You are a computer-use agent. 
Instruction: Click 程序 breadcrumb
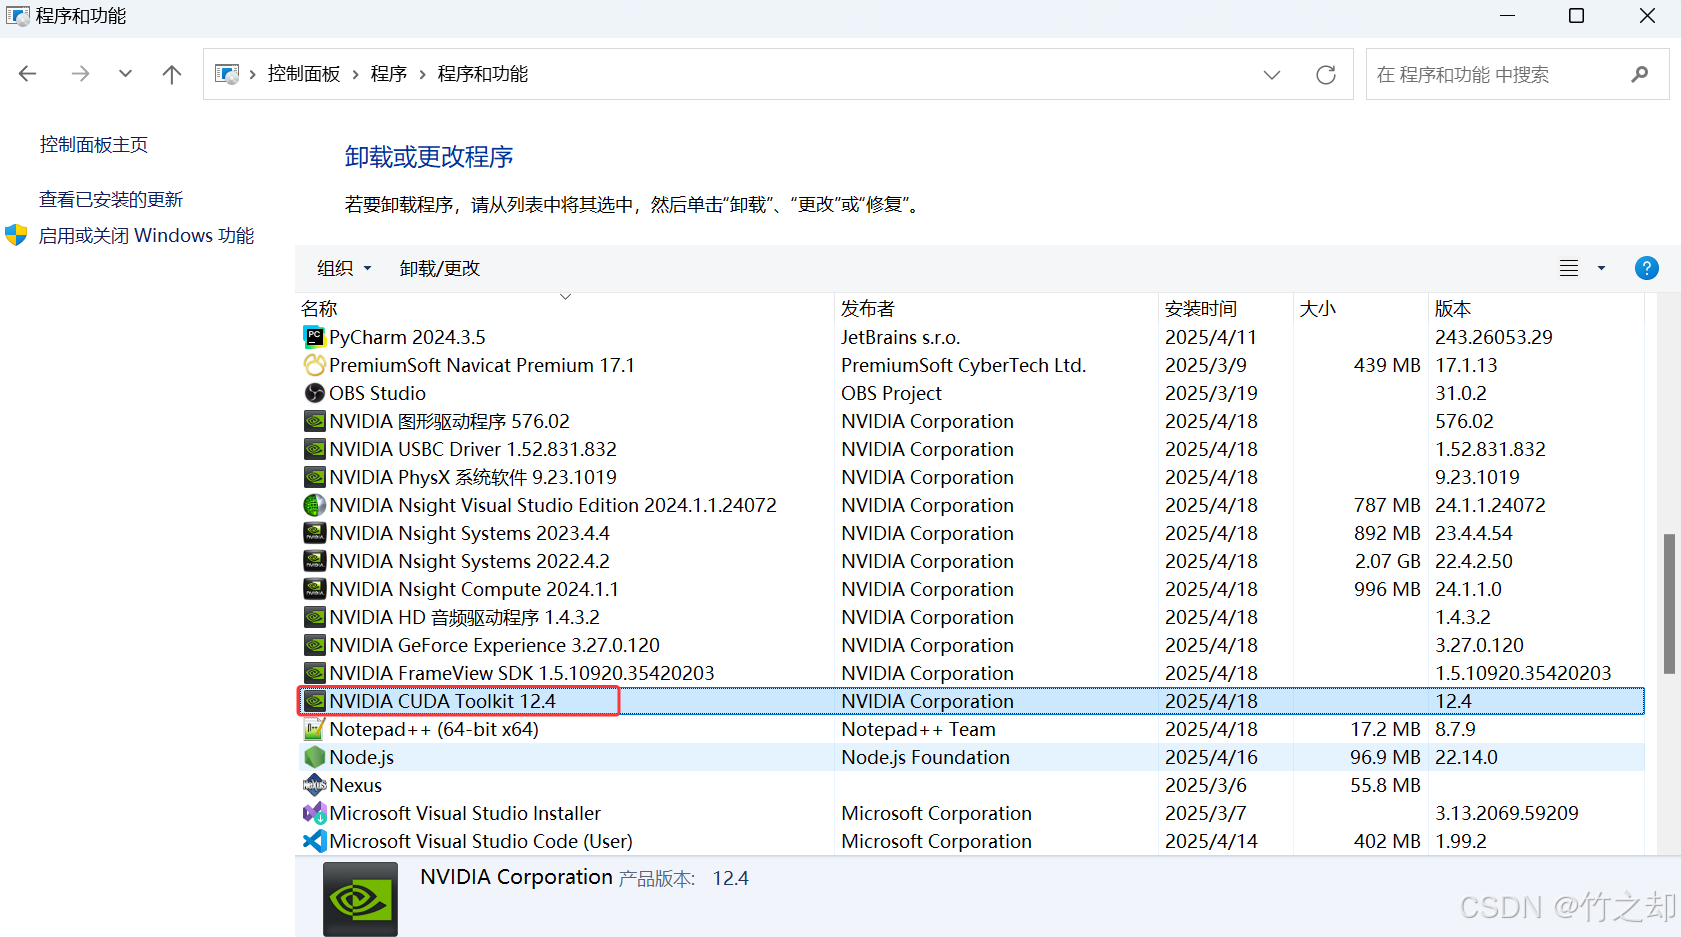click(389, 74)
